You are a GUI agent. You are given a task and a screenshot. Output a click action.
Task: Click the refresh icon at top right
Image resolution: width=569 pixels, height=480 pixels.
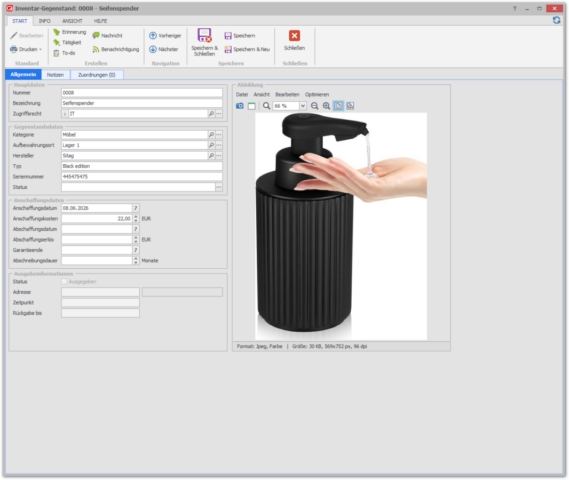pyautogui.click(x=556, y=20)
